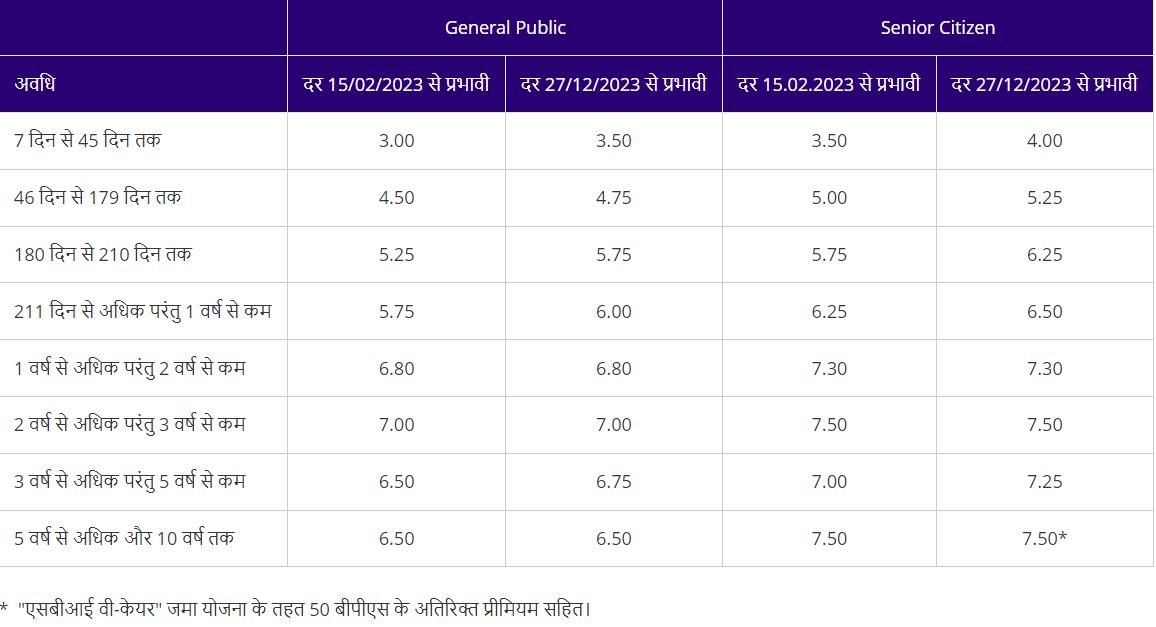
Task: Select the 4.50 rate value
Action: point(397,198)
